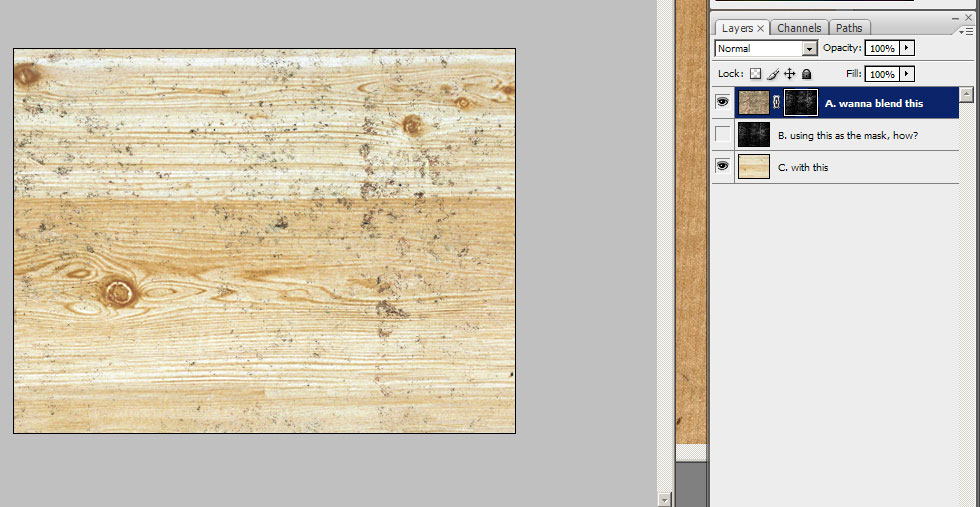
Task: Select layer named 'C. with this'
Action: tap(803, 168)
